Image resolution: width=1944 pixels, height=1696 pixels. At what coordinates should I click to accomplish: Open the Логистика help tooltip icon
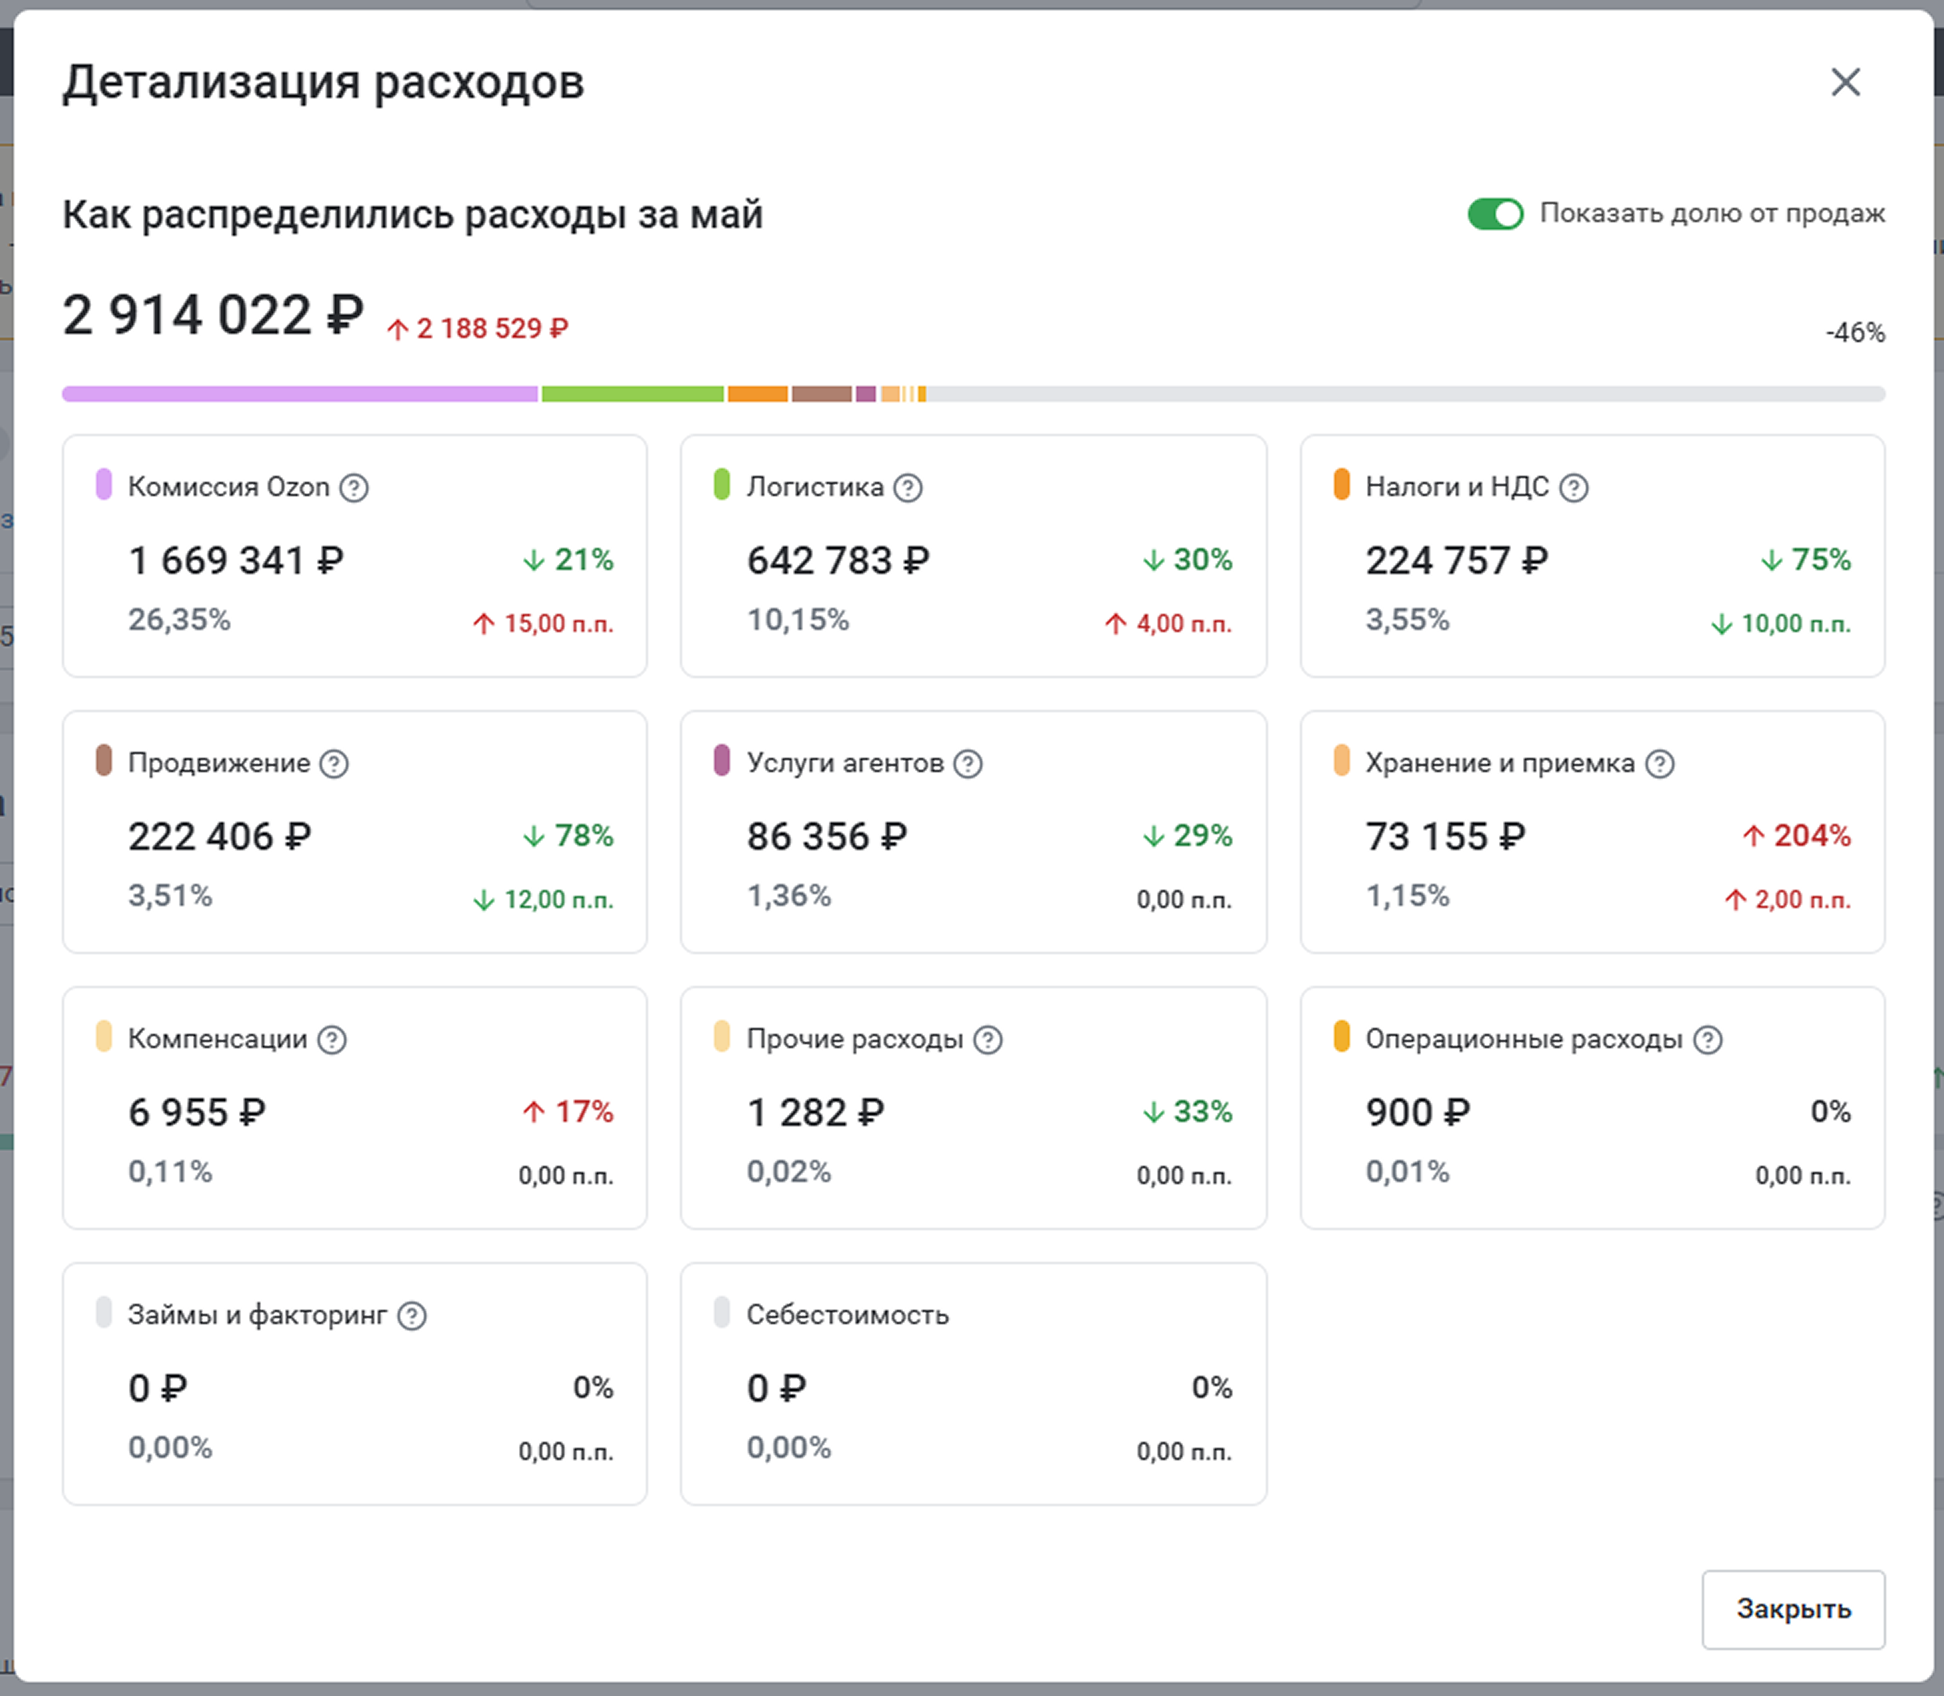click(x=908, y=488)
